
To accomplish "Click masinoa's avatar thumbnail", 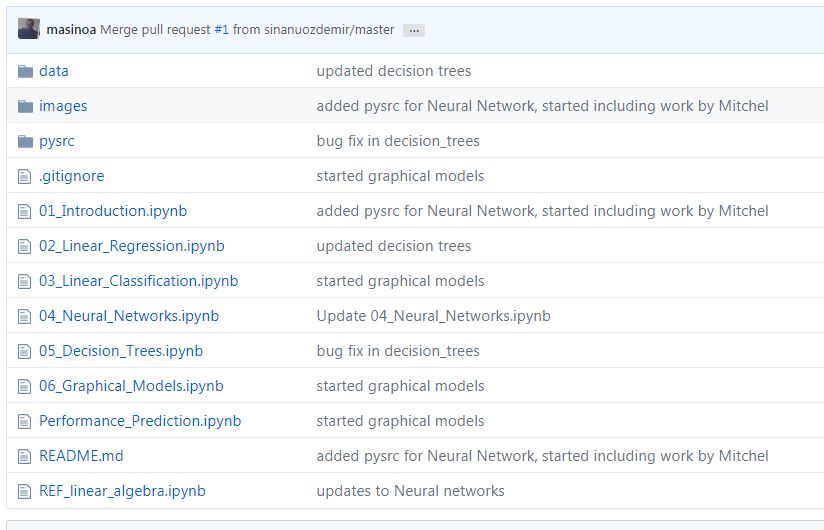I will click(x=28, y=28).
